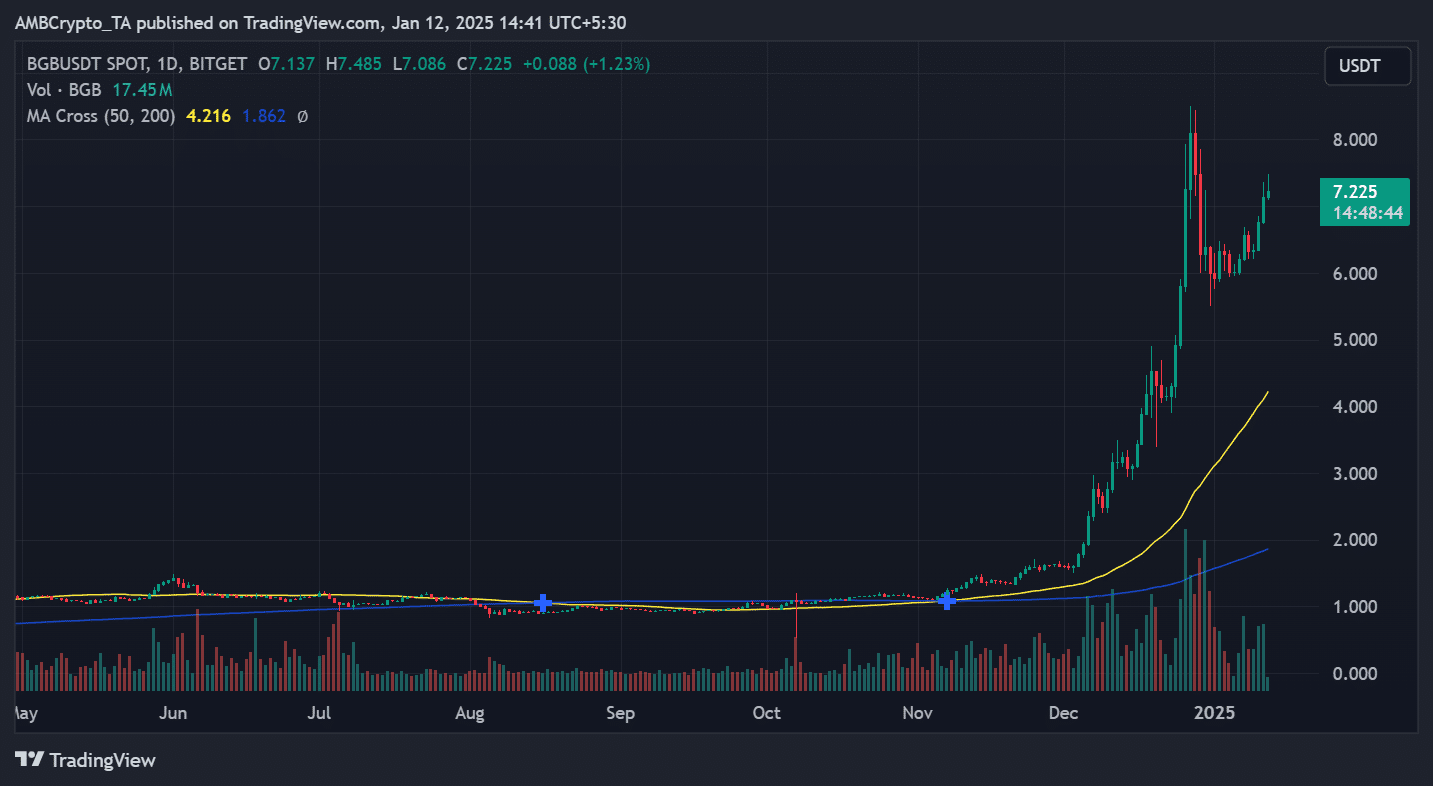Image resolution: width=1433 pixels, height=786 pixels.
Task: Switch to the USDT price display tab
Action: 1367,65
